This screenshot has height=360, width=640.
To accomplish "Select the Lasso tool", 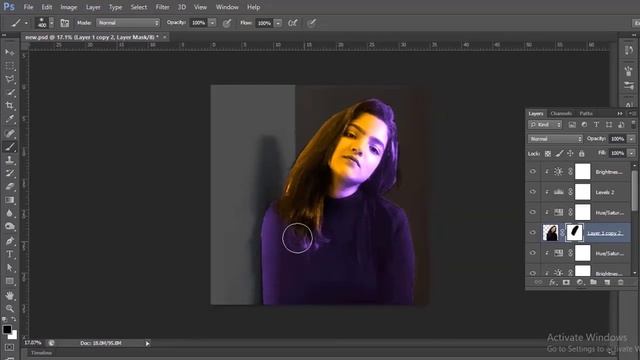I will 10,79.
